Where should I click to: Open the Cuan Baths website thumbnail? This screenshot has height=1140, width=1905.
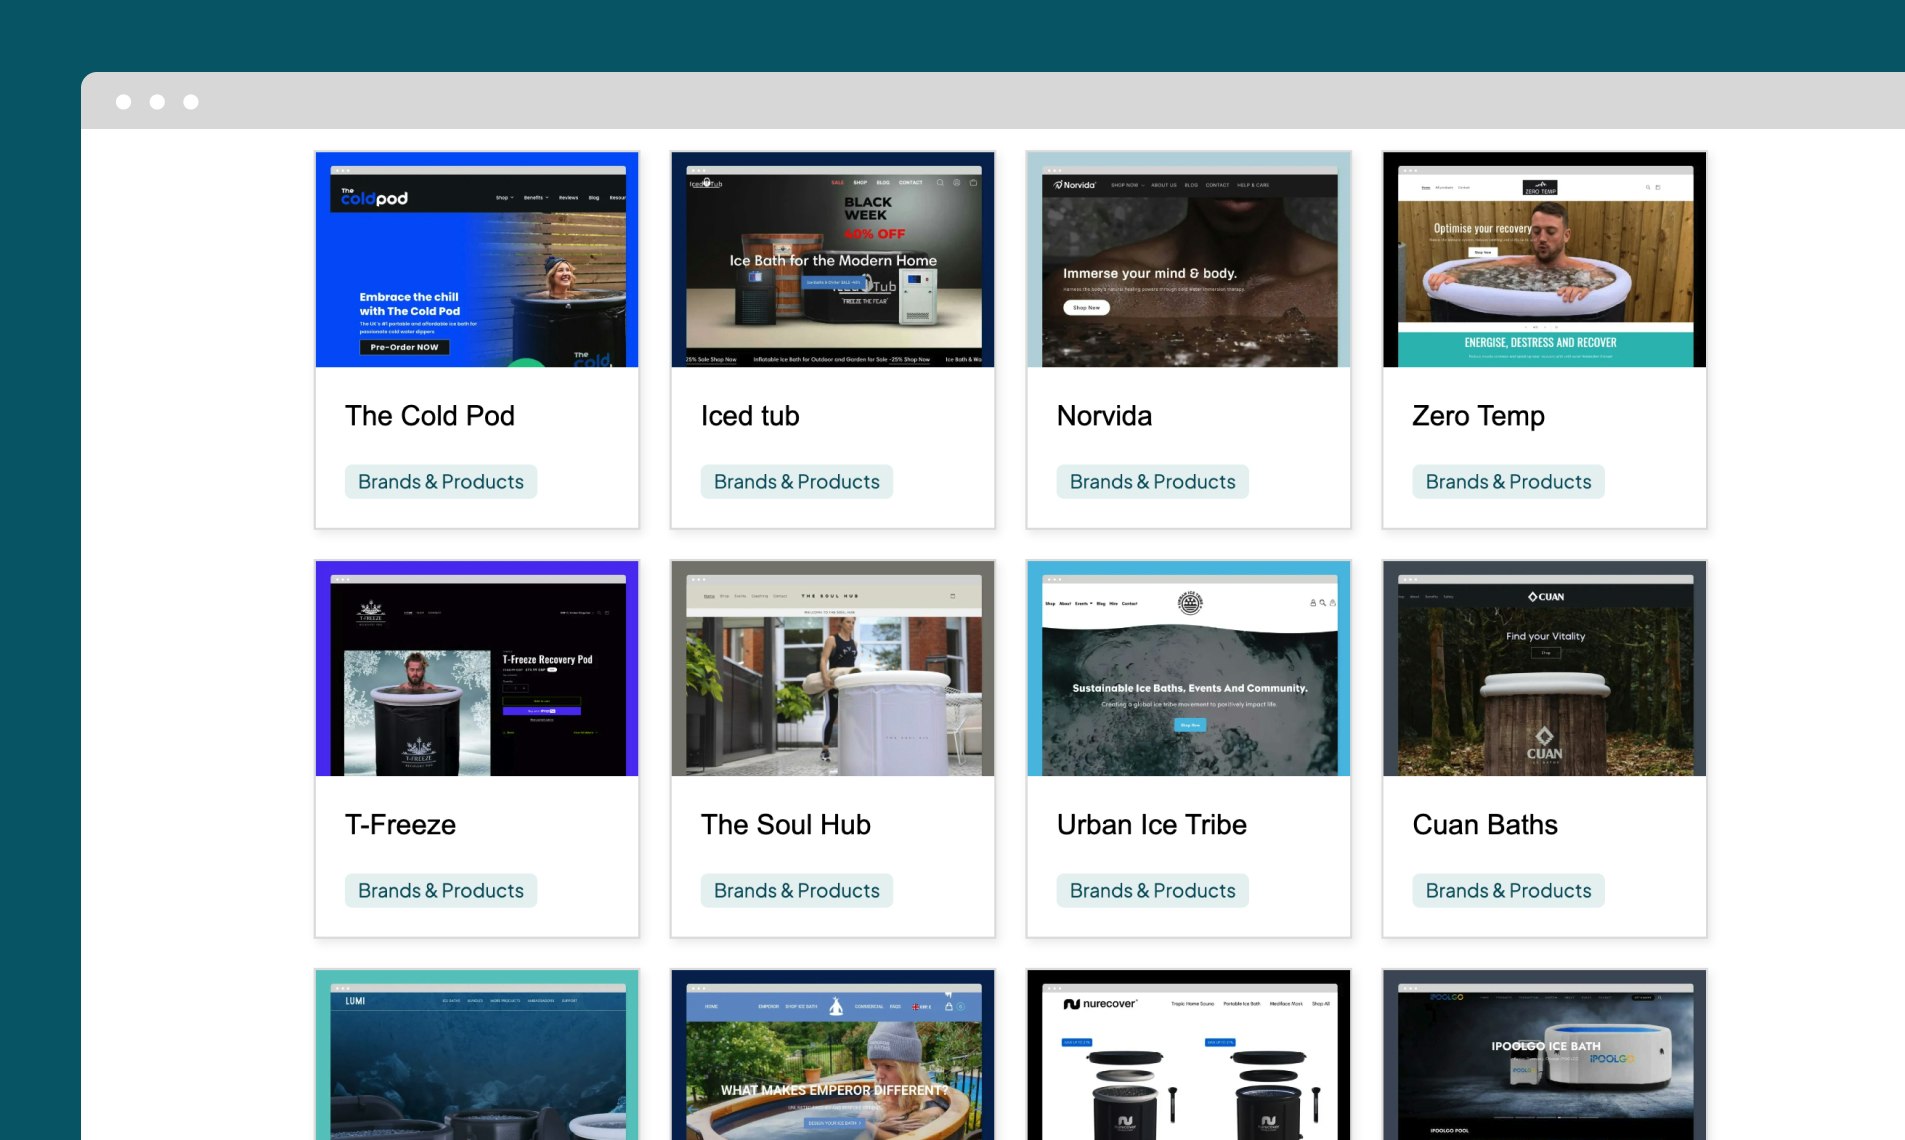[x=1545, y=668]
